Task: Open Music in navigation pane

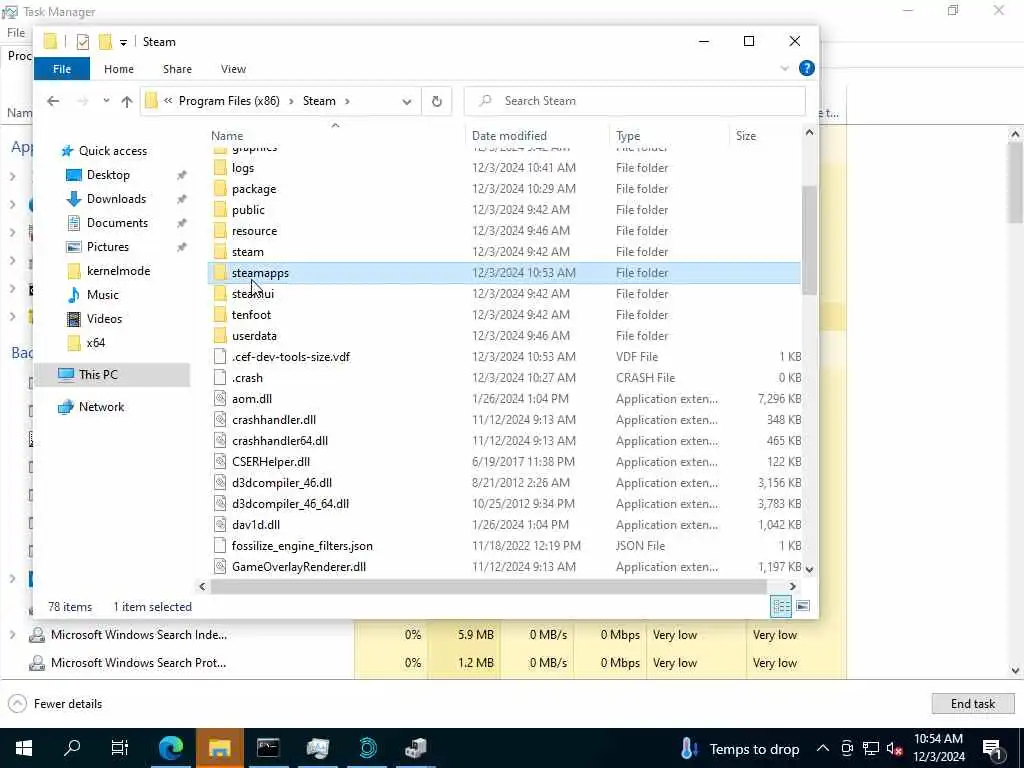Action: 103,295
